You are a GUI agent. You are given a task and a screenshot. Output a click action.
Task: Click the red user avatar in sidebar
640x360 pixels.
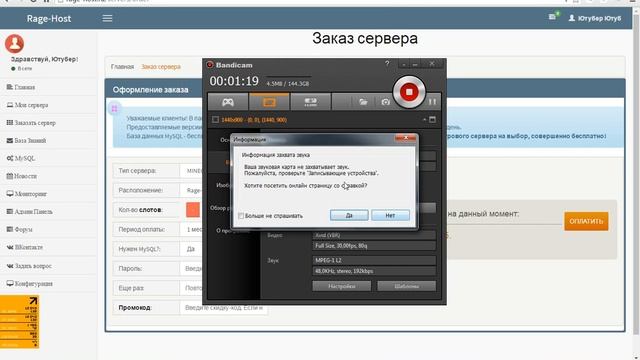(x=14, y=43)
